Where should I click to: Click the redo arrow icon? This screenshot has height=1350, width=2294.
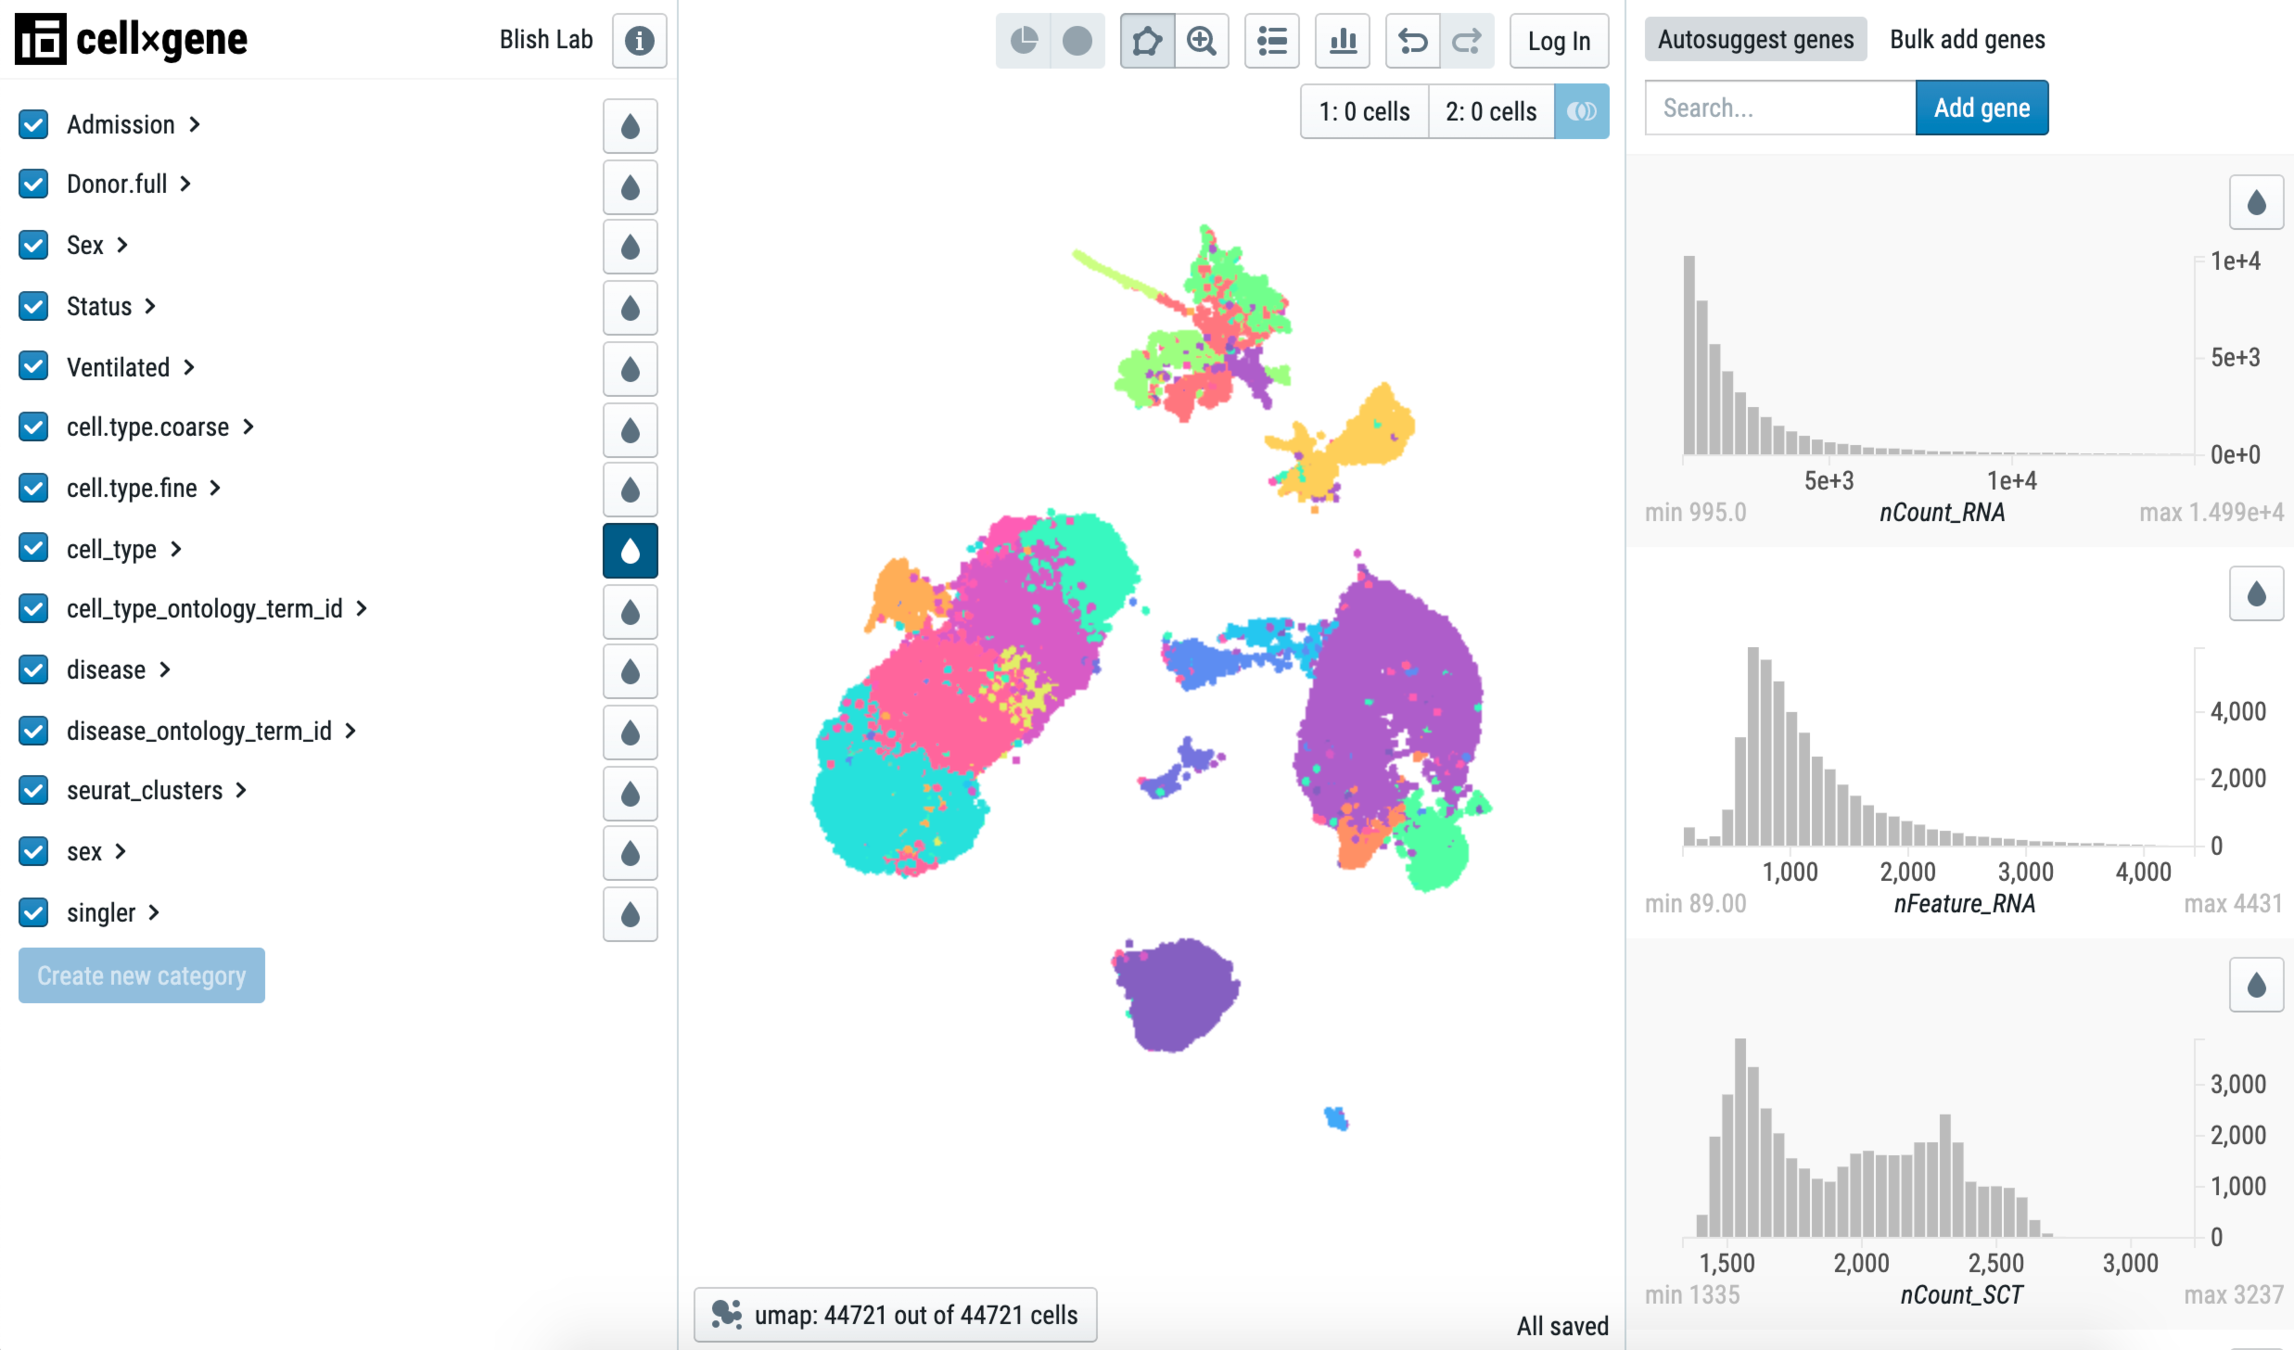click(1466, 41)
